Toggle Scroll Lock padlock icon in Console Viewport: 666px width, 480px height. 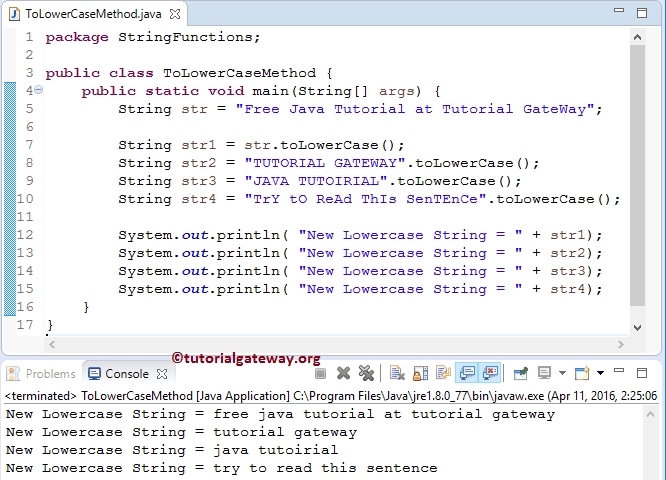[420, 373]
